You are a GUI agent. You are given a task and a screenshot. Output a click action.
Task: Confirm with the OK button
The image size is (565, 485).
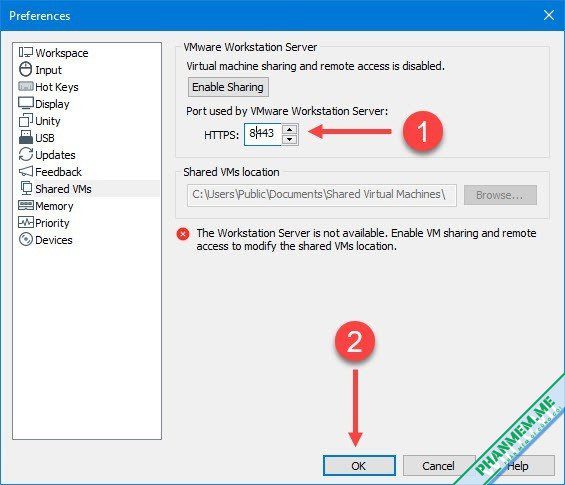tap(359, 466)
